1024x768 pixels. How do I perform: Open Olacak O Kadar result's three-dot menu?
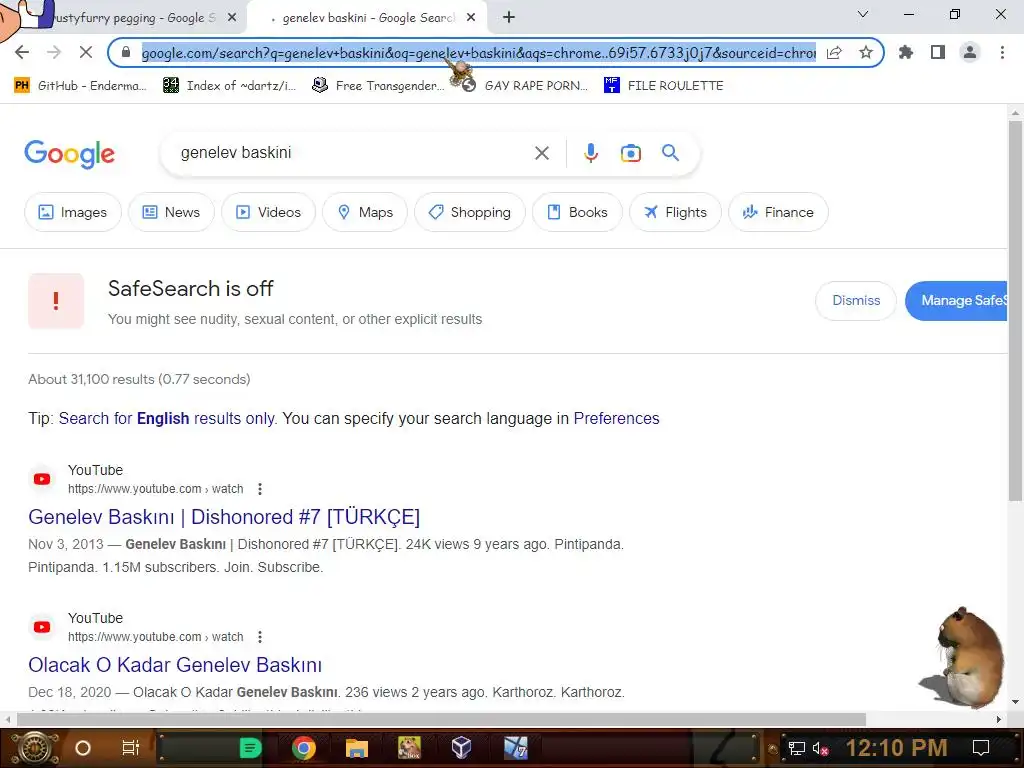(x=260, y=637)
